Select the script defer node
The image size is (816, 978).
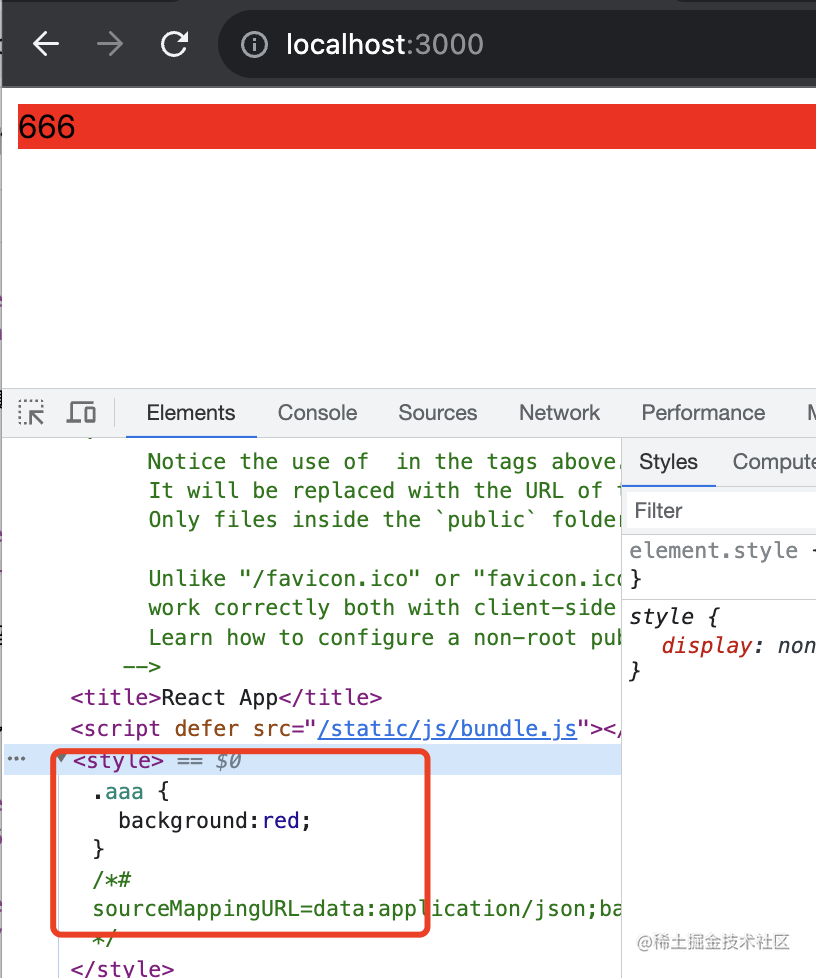(345, 729)
